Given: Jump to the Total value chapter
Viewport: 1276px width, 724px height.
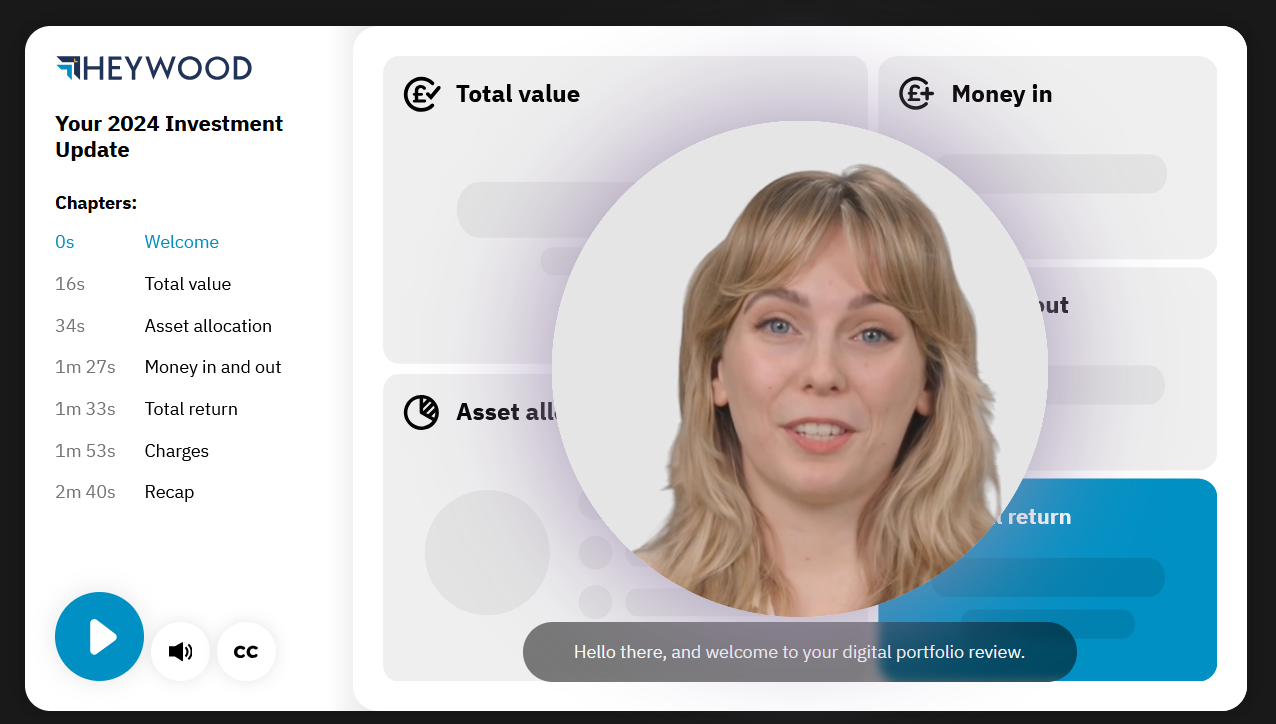Looking at the screenshot, I should 187,284.
